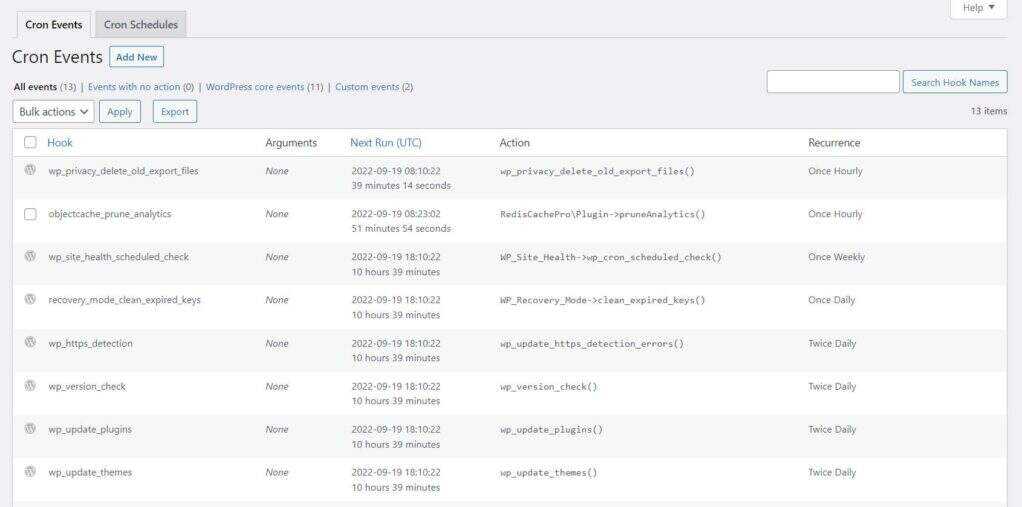Click WordPress icon beside wp_update_themes
Screen dimensions: 1022x507
pyautogui.click(x=30, y=471)
